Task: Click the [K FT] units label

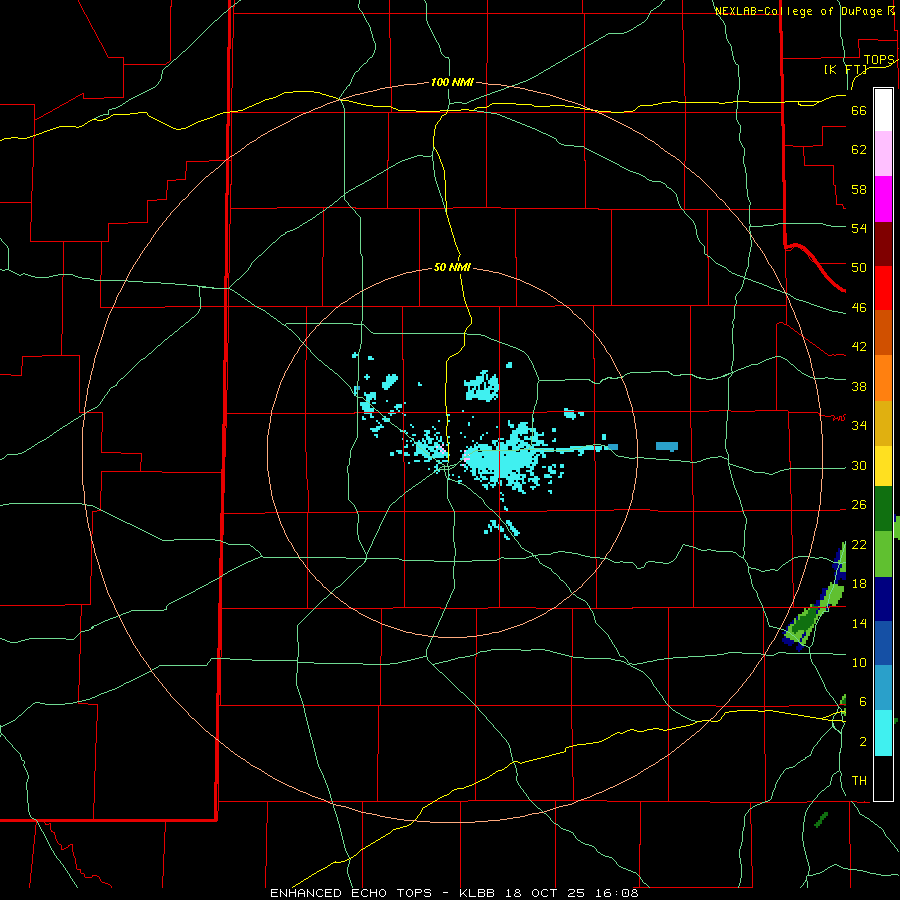Action: coord(845,69)
